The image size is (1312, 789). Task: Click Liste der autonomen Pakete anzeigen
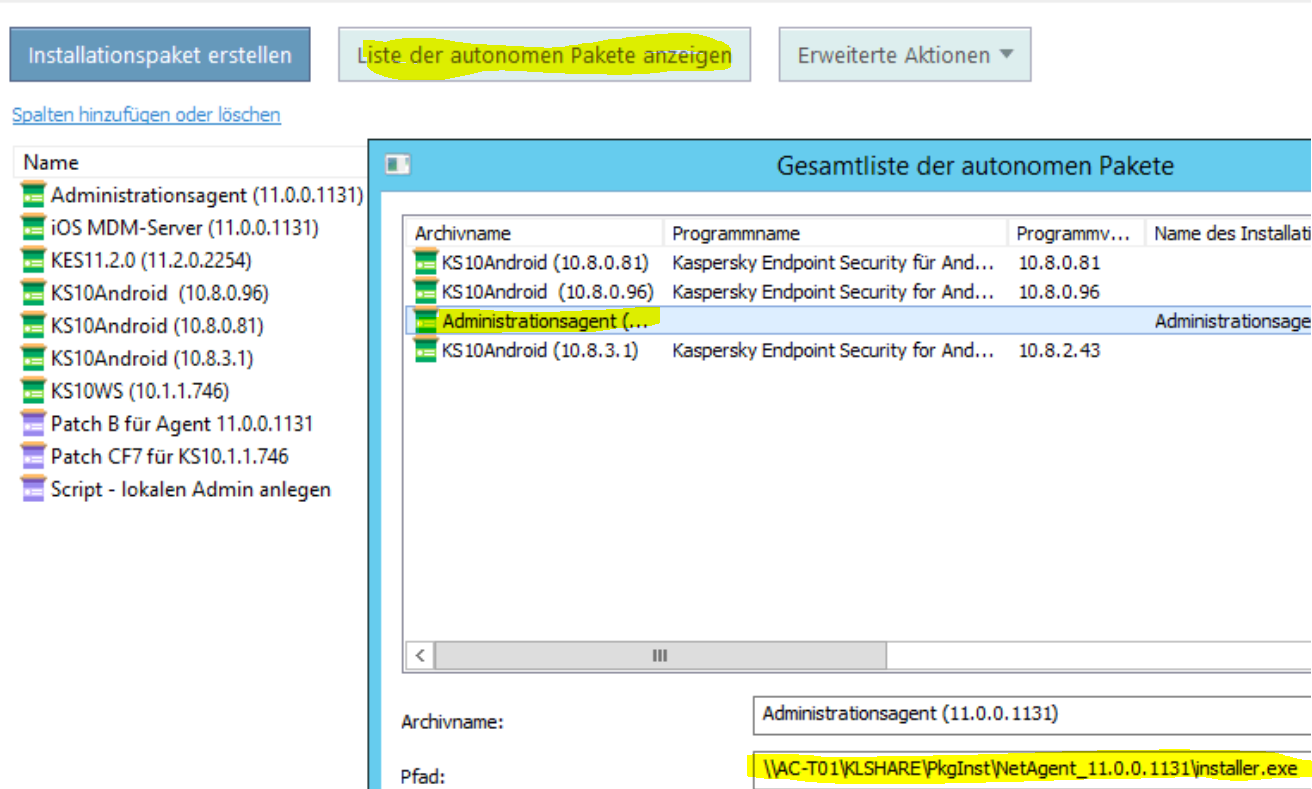click(544, 55)
